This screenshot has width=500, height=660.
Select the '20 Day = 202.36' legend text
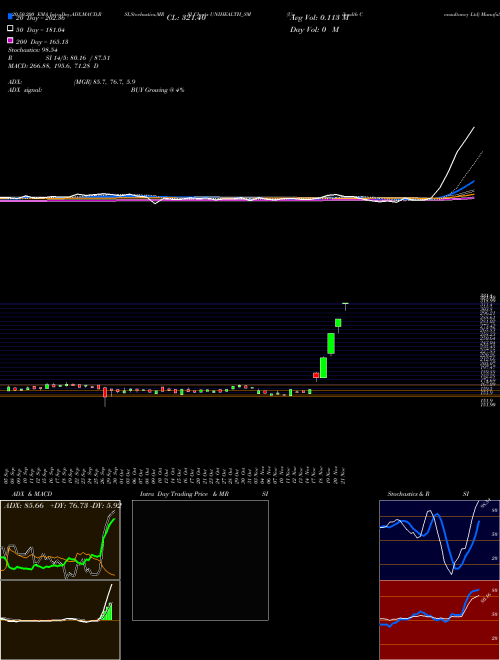[x=40, y=19]
